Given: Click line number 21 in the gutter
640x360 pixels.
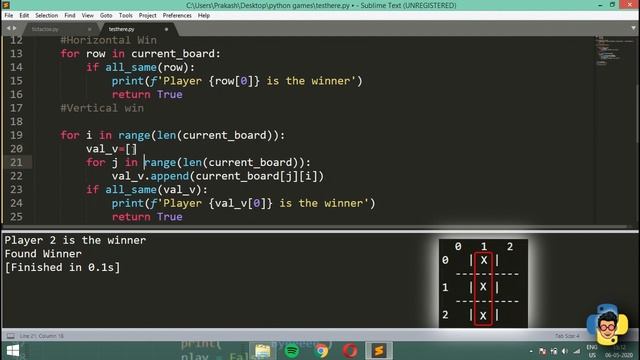Looking at the screenshot, I should pos(16,162).
